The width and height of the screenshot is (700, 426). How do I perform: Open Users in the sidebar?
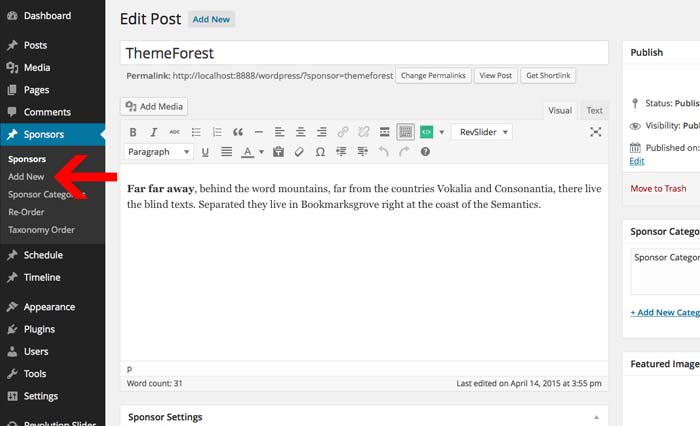(53, 351)
